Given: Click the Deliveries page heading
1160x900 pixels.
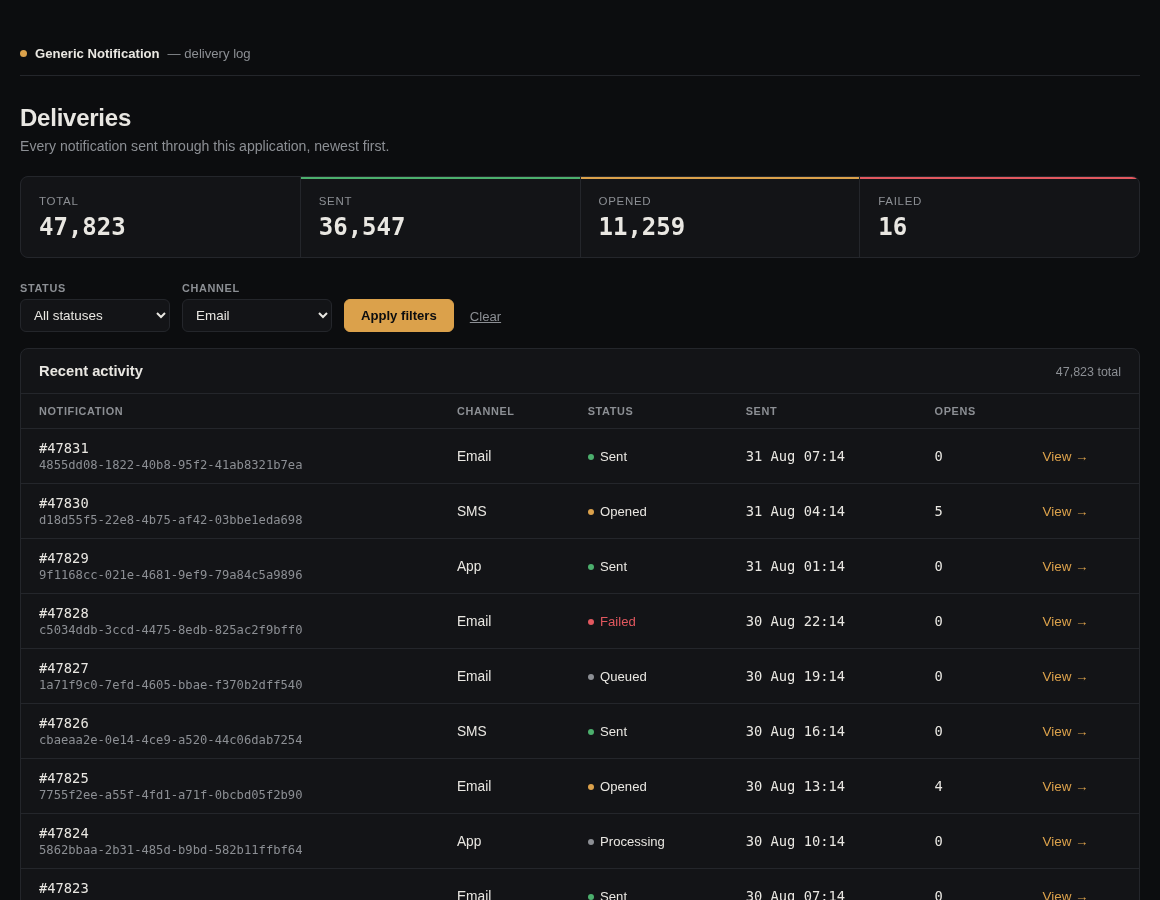Looking at the screenshot, I should pyautogui.click(x=75, y=118).
